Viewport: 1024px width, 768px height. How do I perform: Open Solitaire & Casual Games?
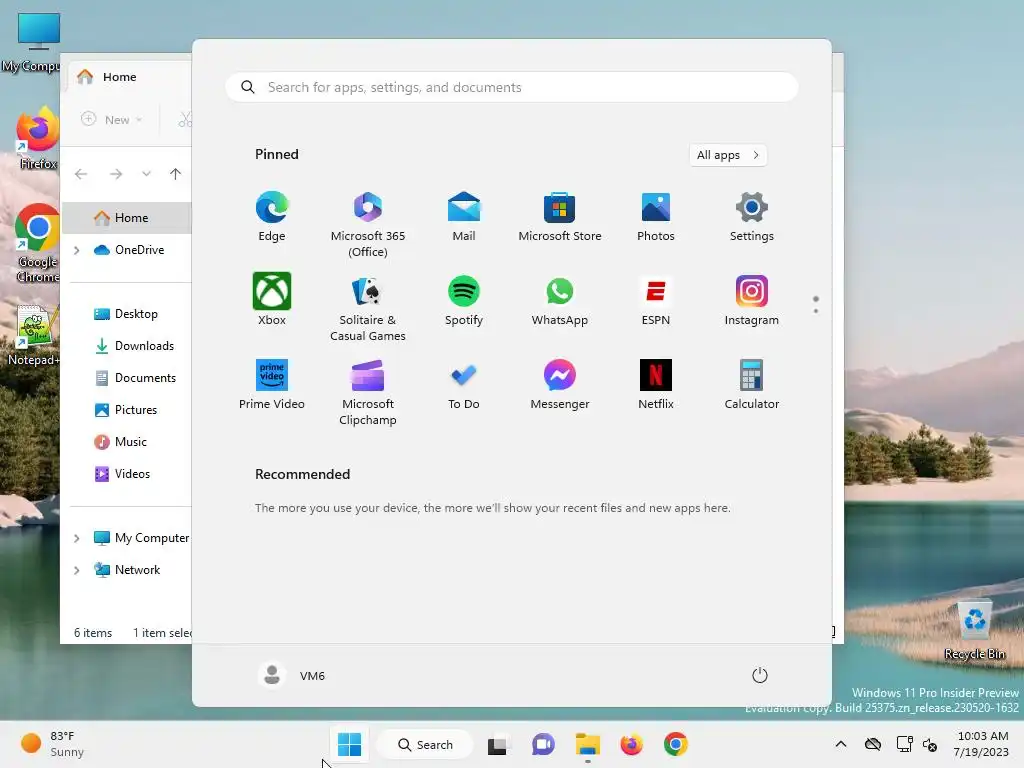click(368, 308)
